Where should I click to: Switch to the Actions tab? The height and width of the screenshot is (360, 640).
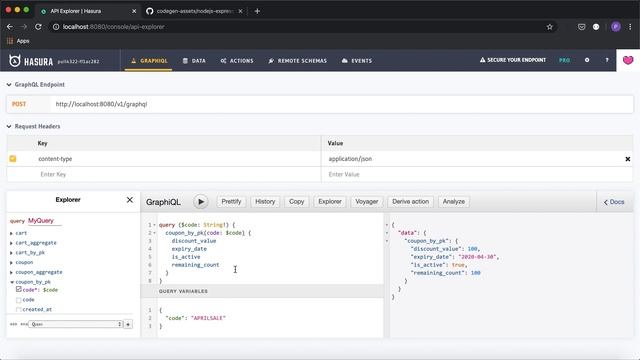pos(237,60)
